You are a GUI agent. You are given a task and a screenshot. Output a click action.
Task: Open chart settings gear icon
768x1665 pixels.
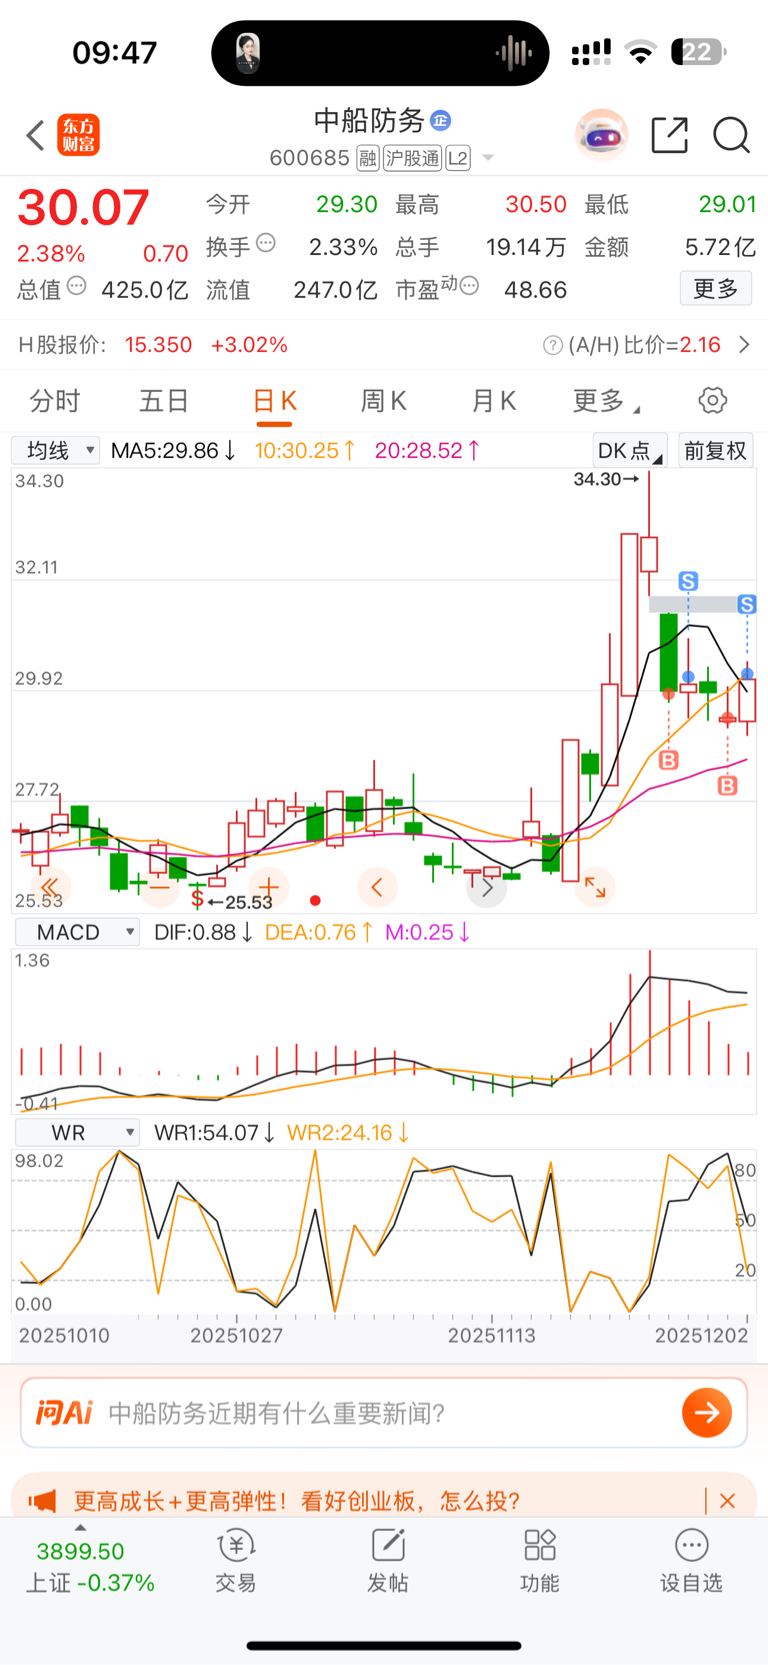(713, 401)
